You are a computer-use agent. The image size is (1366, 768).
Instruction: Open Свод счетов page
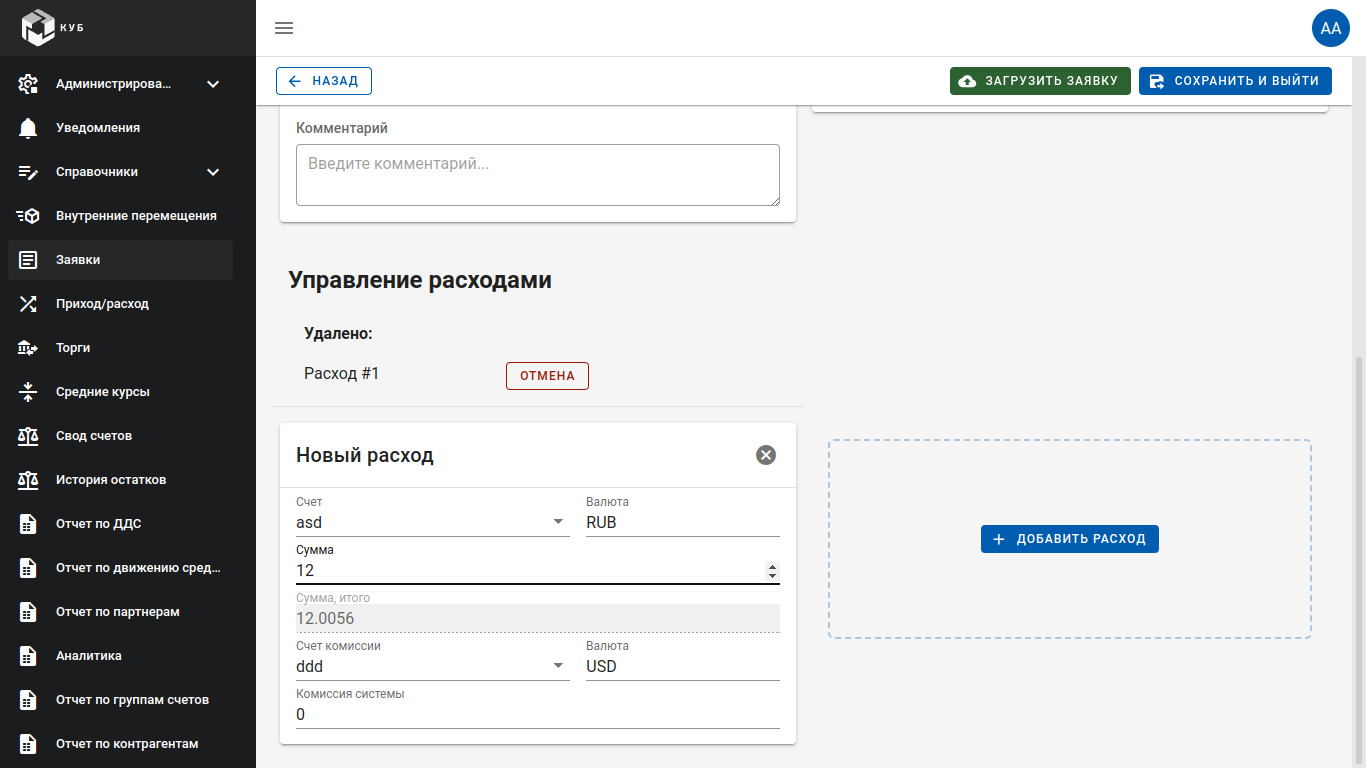[x=120, y=436]
